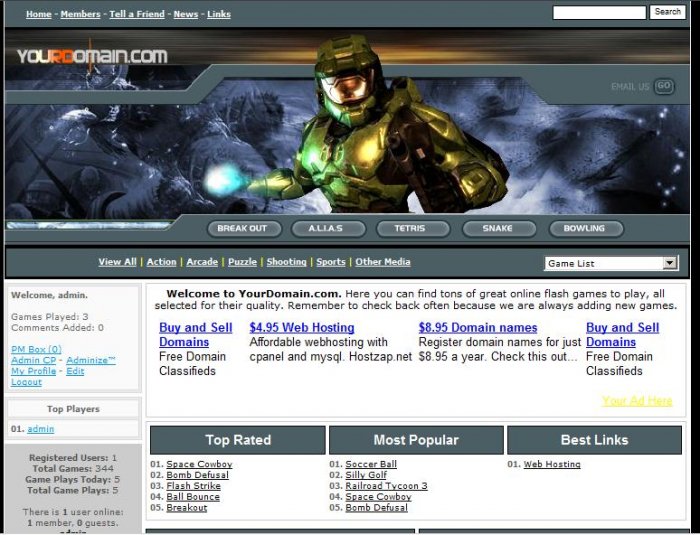Viewport: 700px width, 535px height.
Task: Open the Game List dropdown
Action: click(612, 263)
